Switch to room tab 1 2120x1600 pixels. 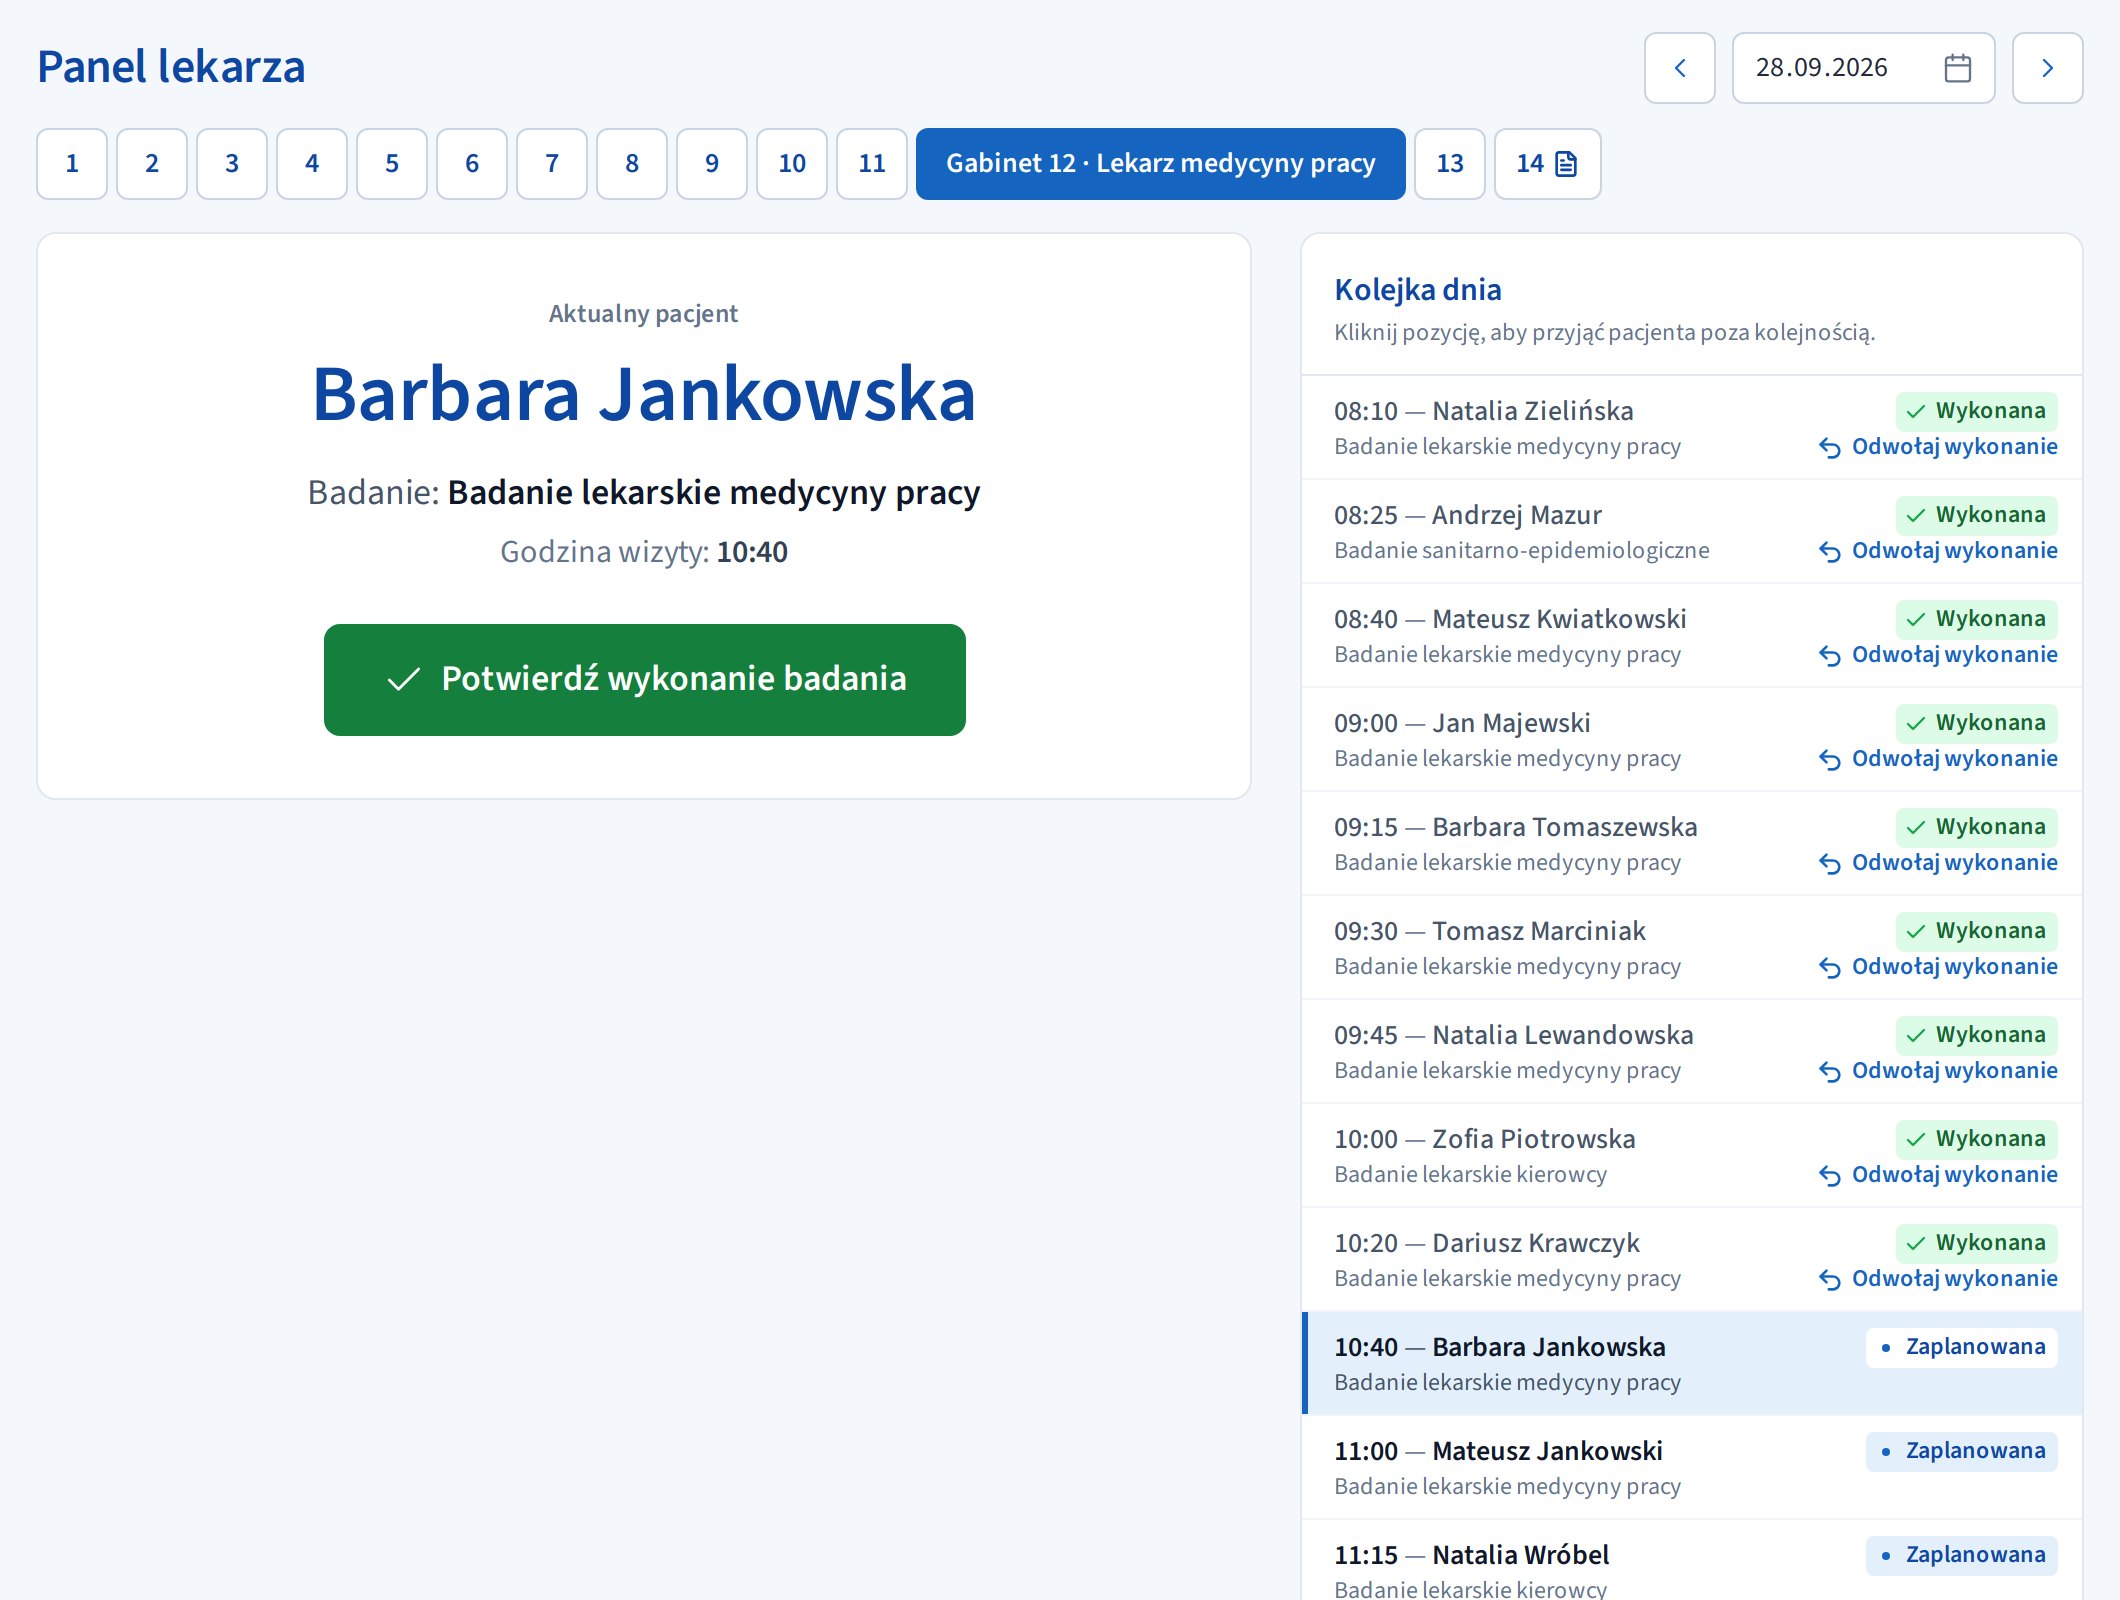[72, 164]
